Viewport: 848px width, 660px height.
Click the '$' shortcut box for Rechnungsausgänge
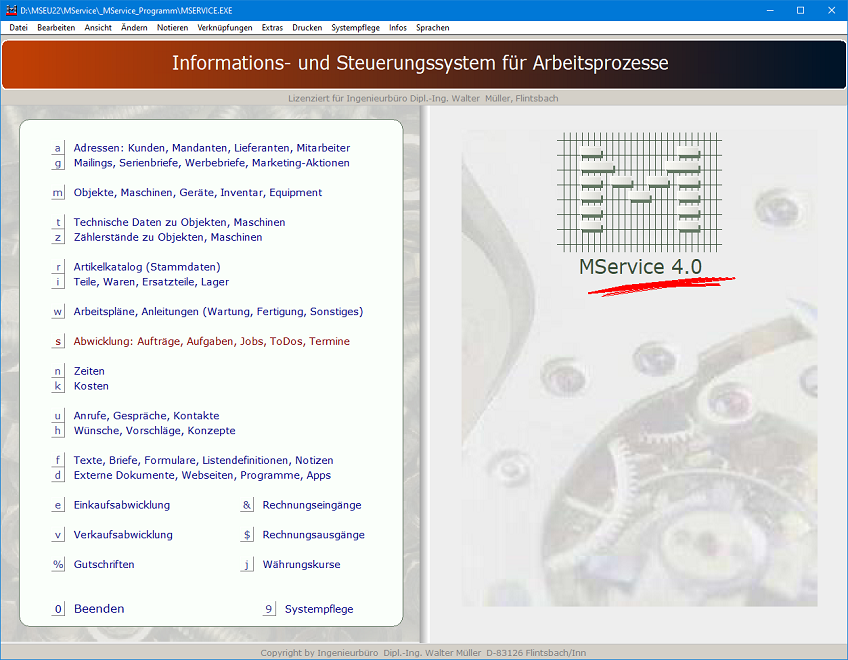[247, 536]
